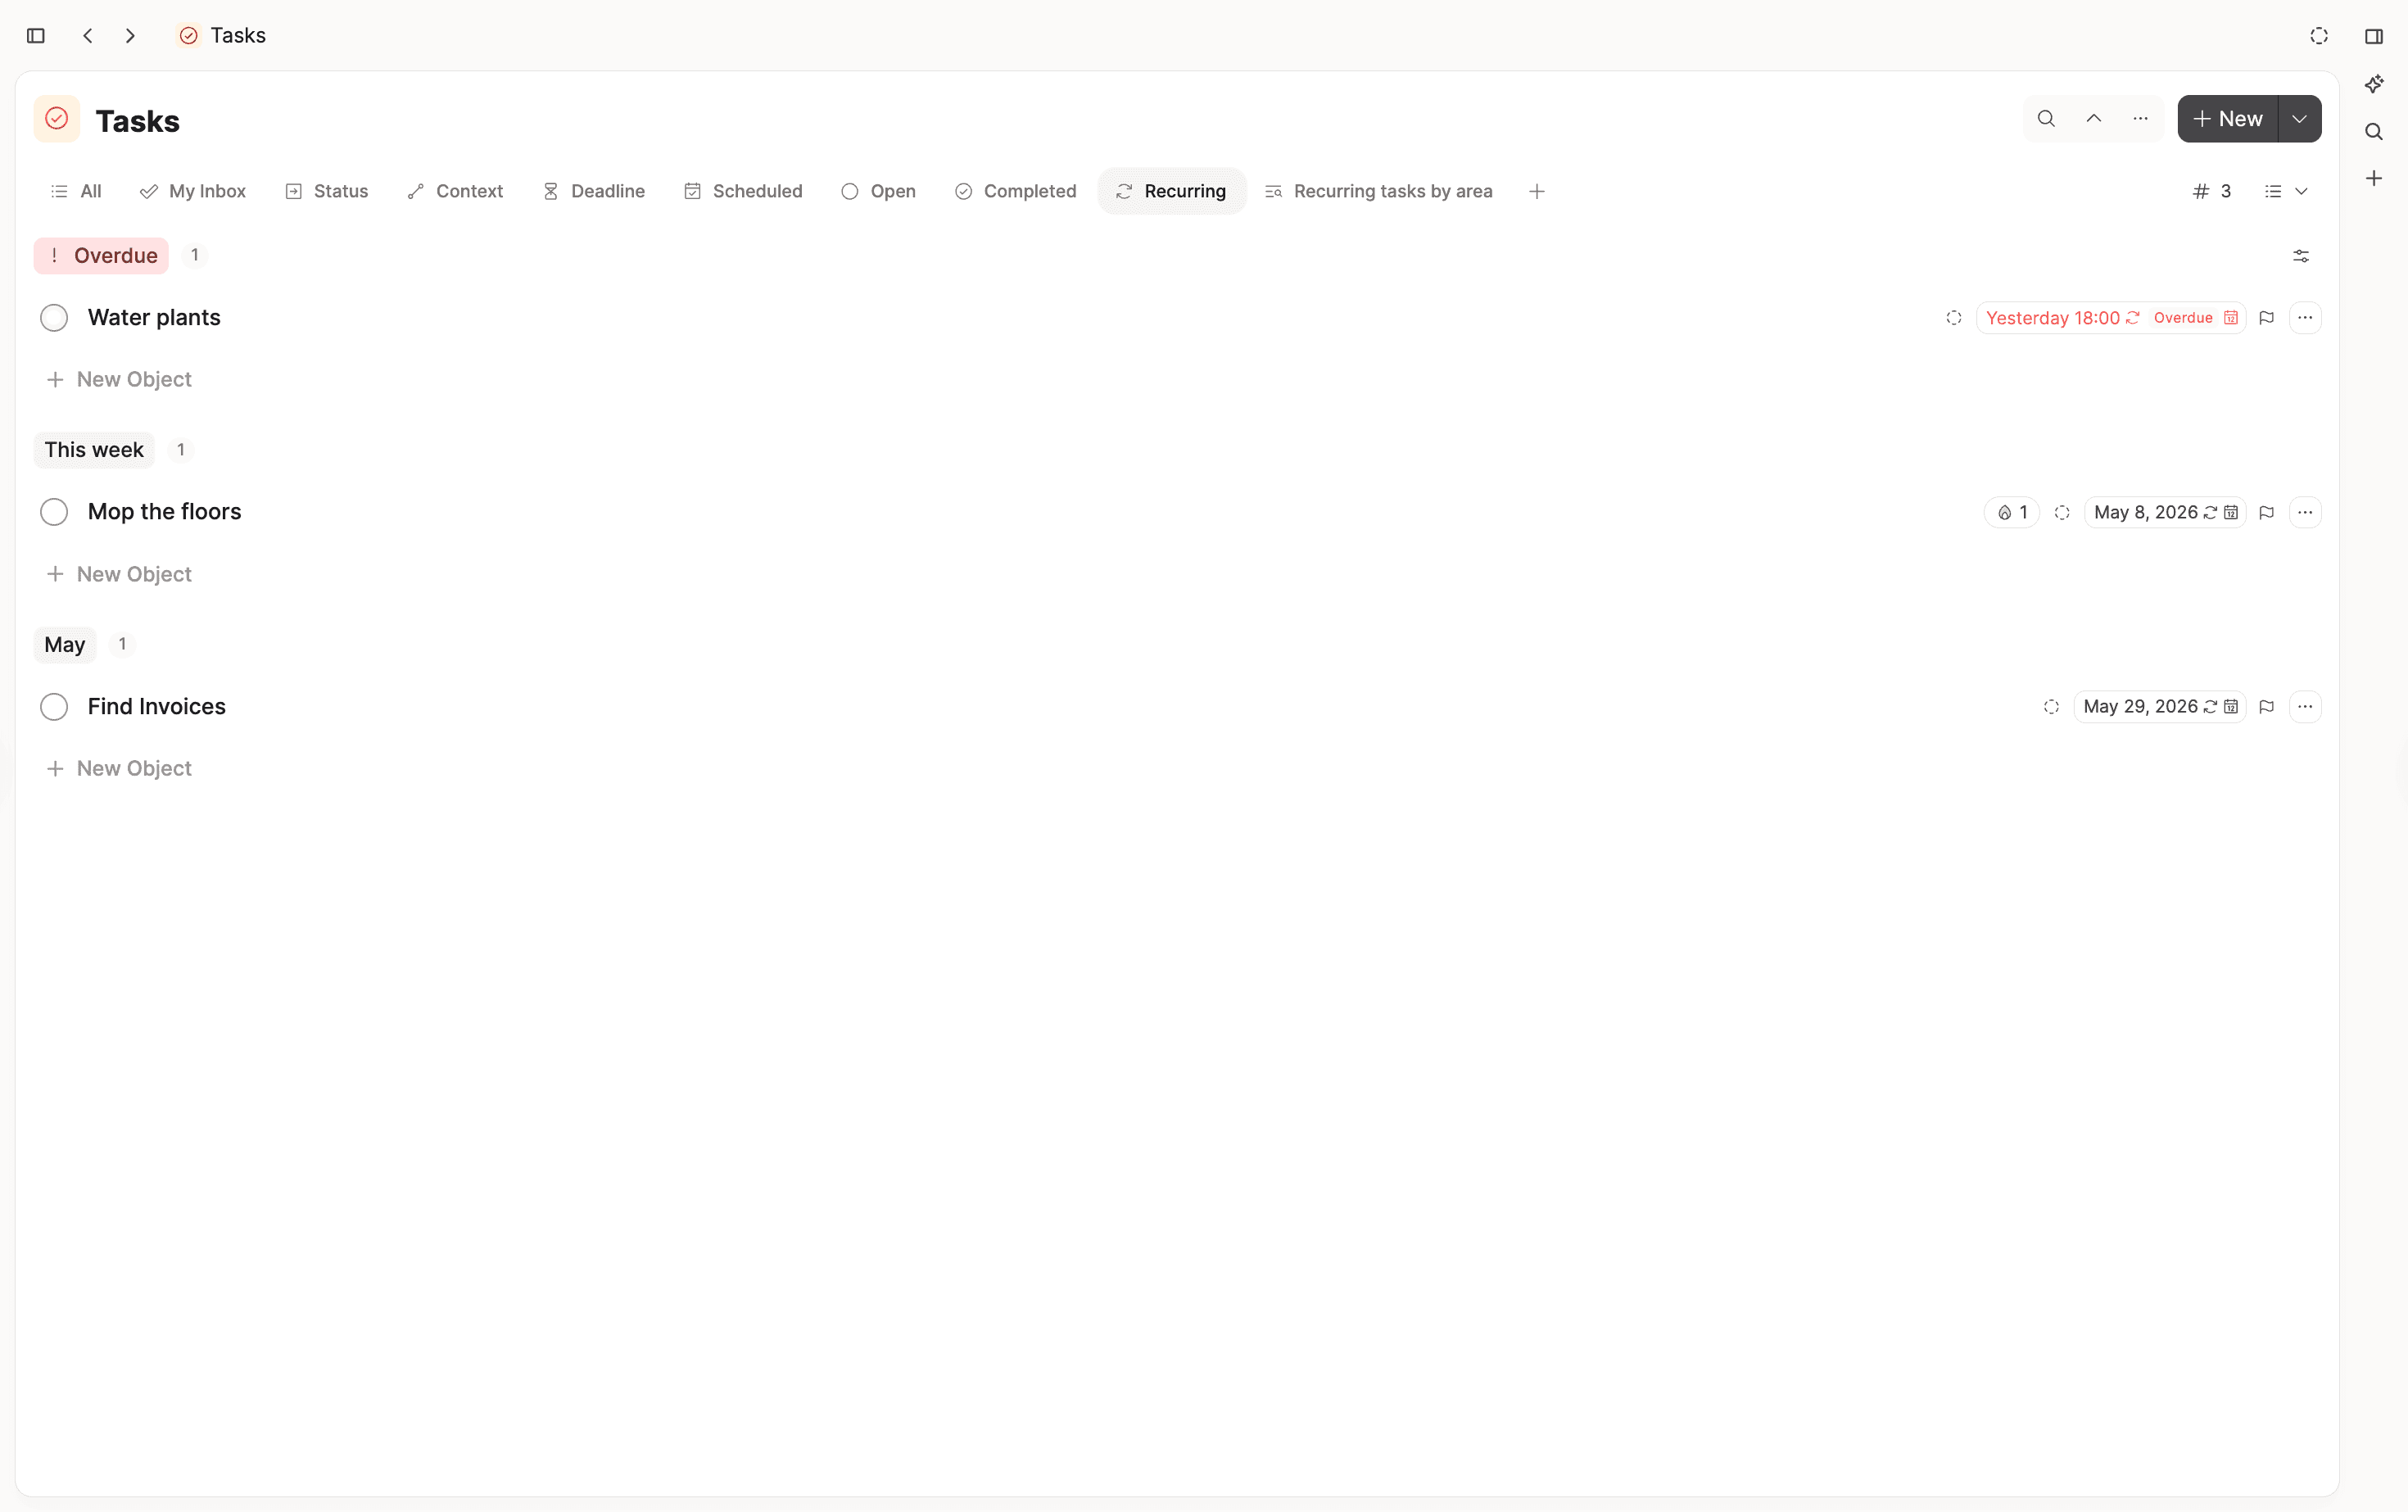Open the Mop the floors task
2408x1512 pixels.
coord(165,512)
